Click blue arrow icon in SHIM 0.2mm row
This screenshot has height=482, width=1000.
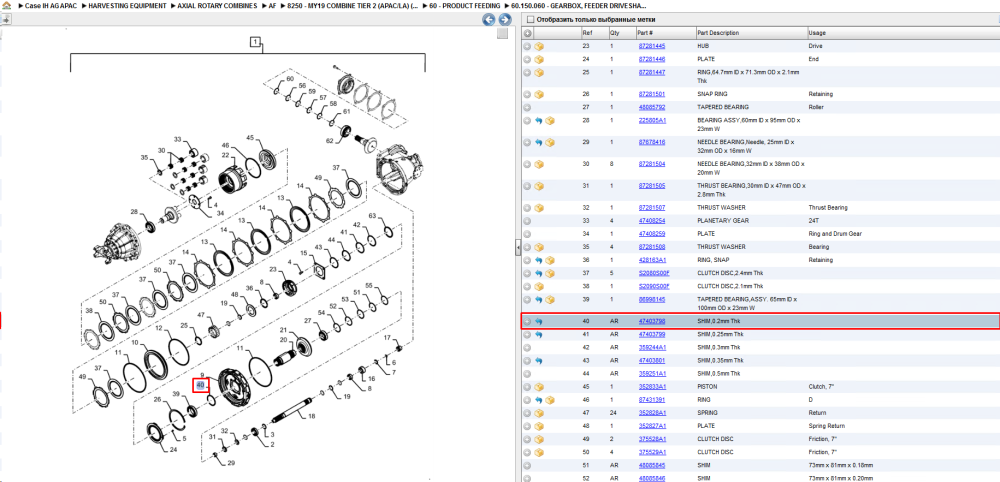tap(539, 321)
